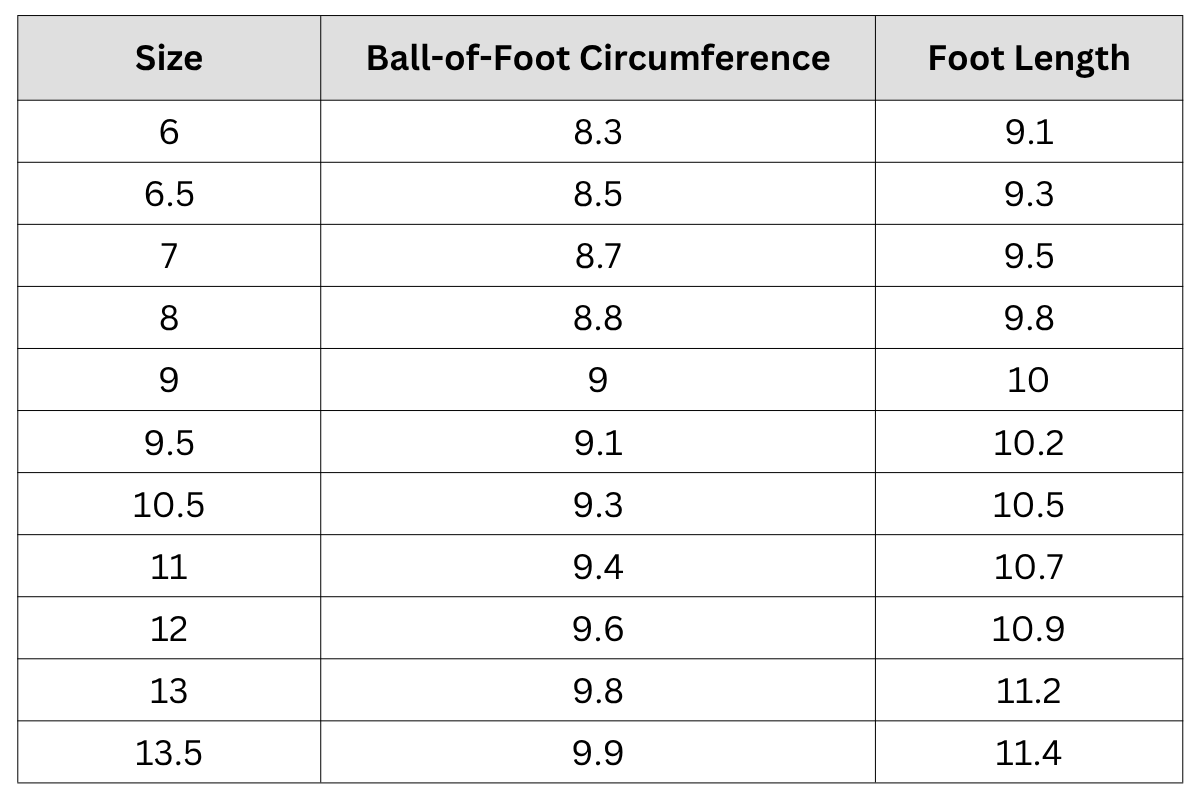Image resolution: width=1200 pixels, height=800 pixels.
Task: Click the 11.2 foot length value
Action: tap(1028, 690)
